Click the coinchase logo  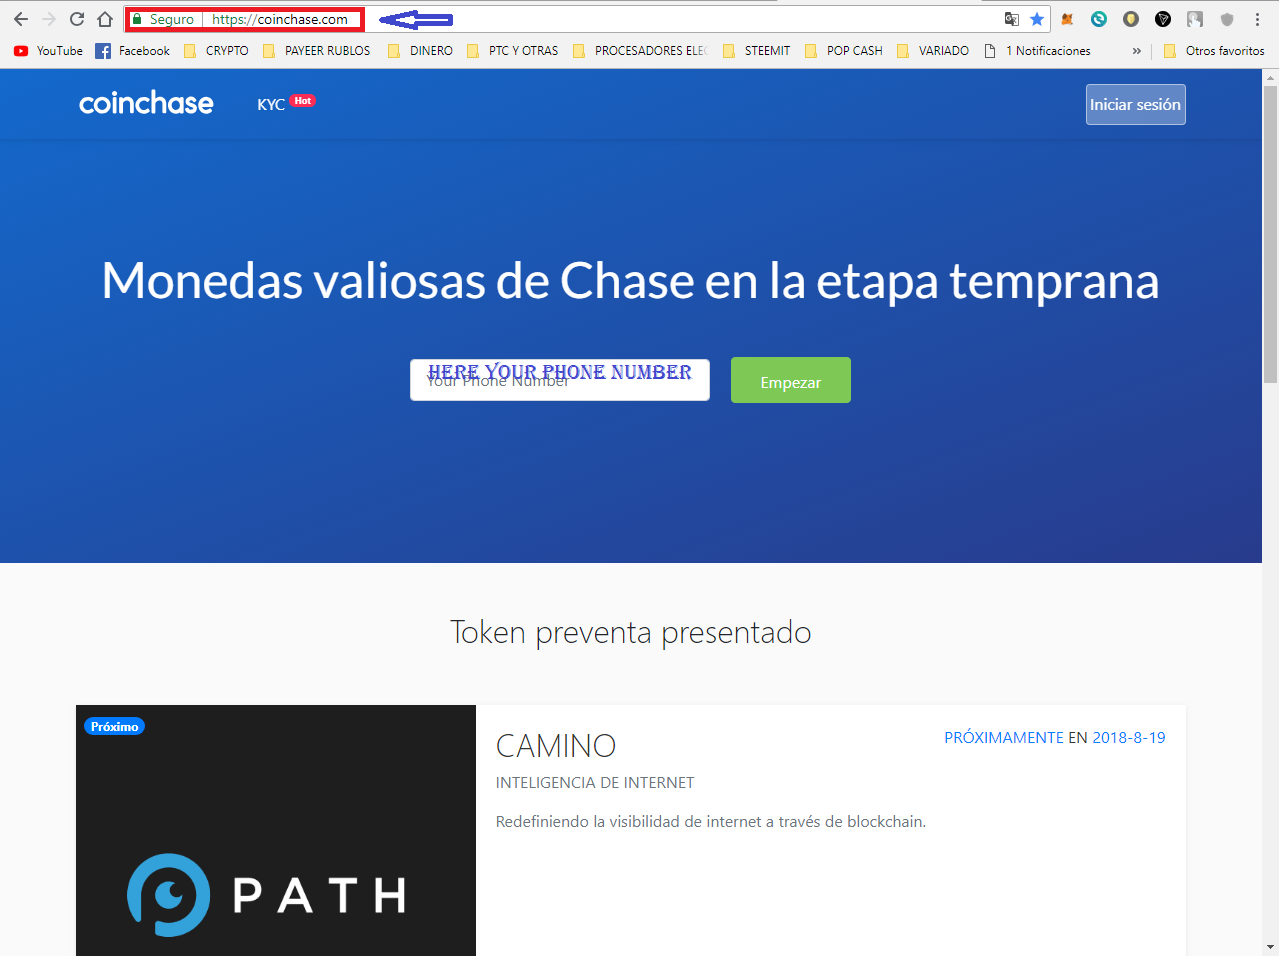tap(146, 103)
